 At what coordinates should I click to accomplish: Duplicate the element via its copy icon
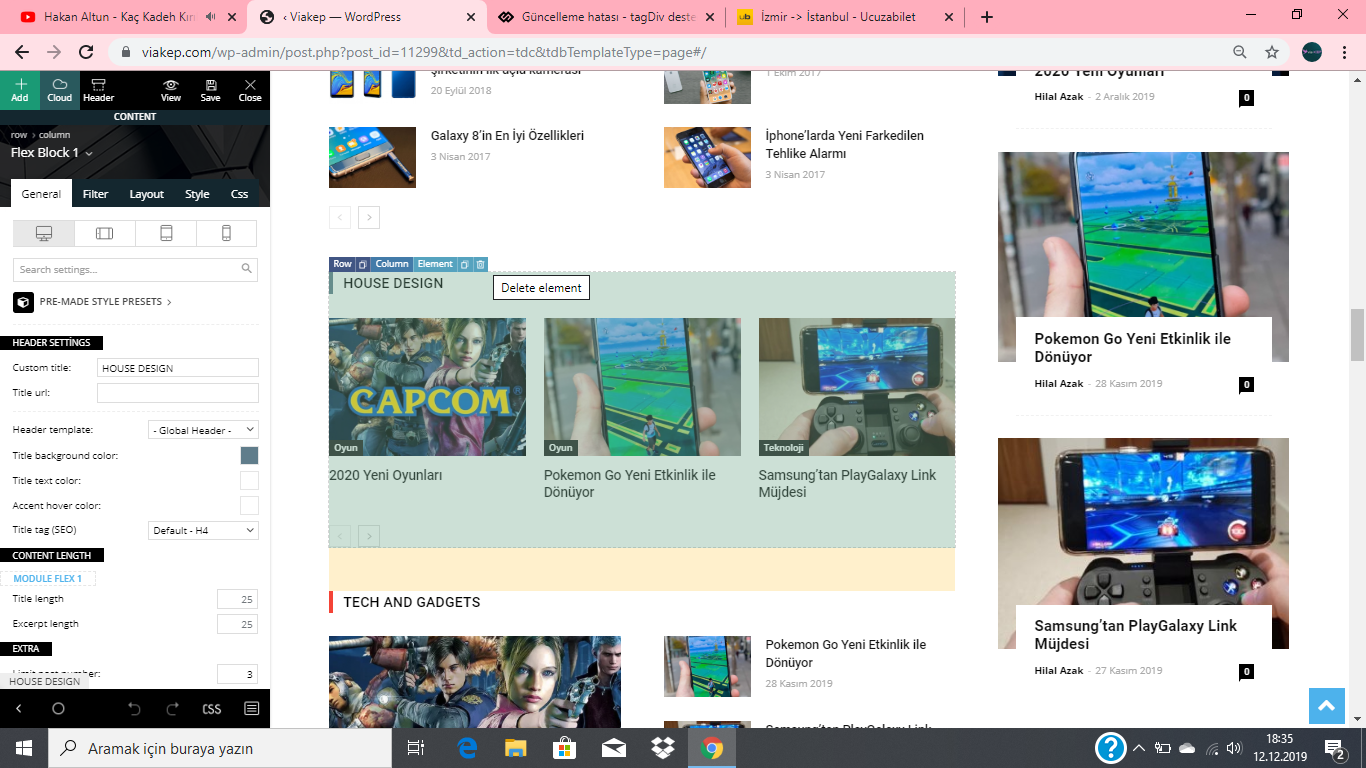(x=465, y=264)
